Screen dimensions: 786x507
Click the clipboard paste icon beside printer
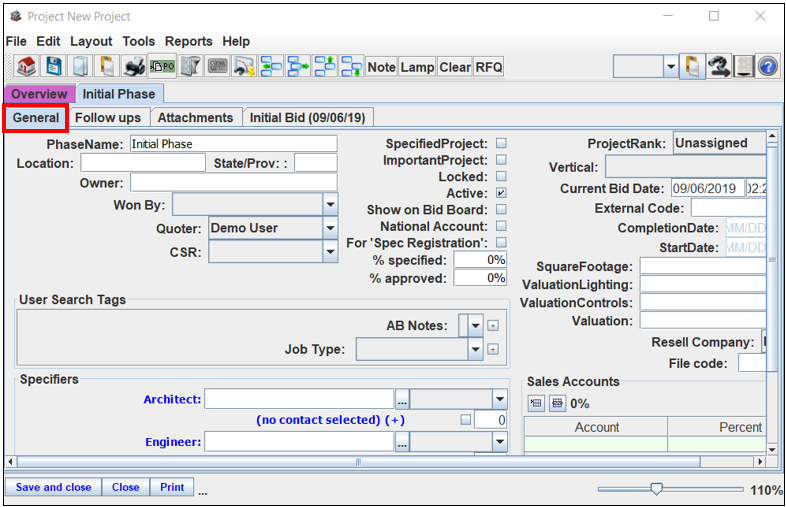point(107,66)
